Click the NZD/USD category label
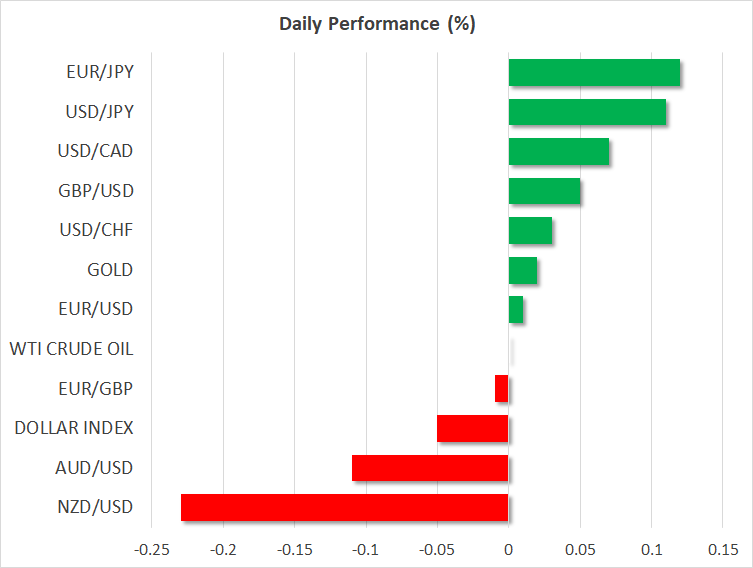The width and height of the screenshot is (753, 568). [95, 507]
